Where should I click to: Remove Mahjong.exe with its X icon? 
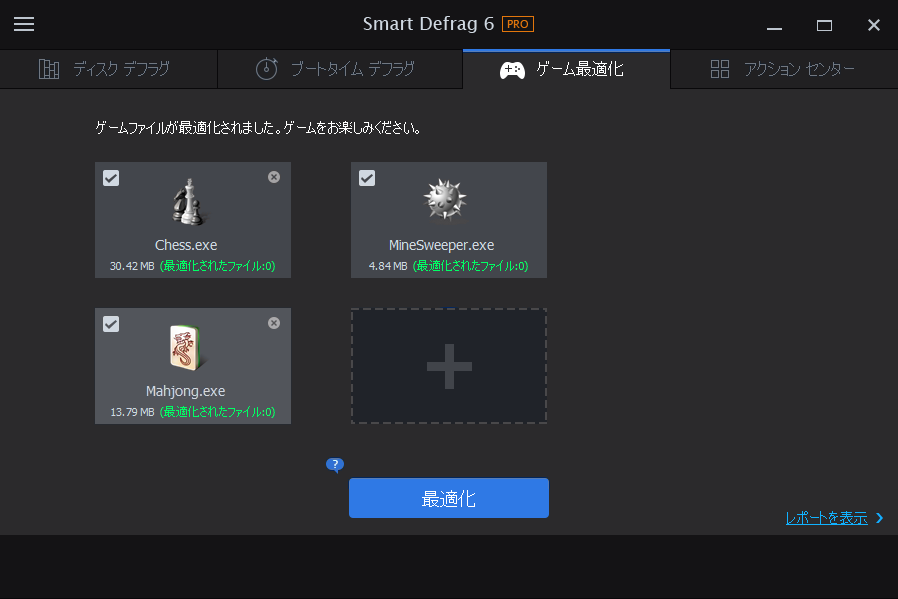(274, 323)
